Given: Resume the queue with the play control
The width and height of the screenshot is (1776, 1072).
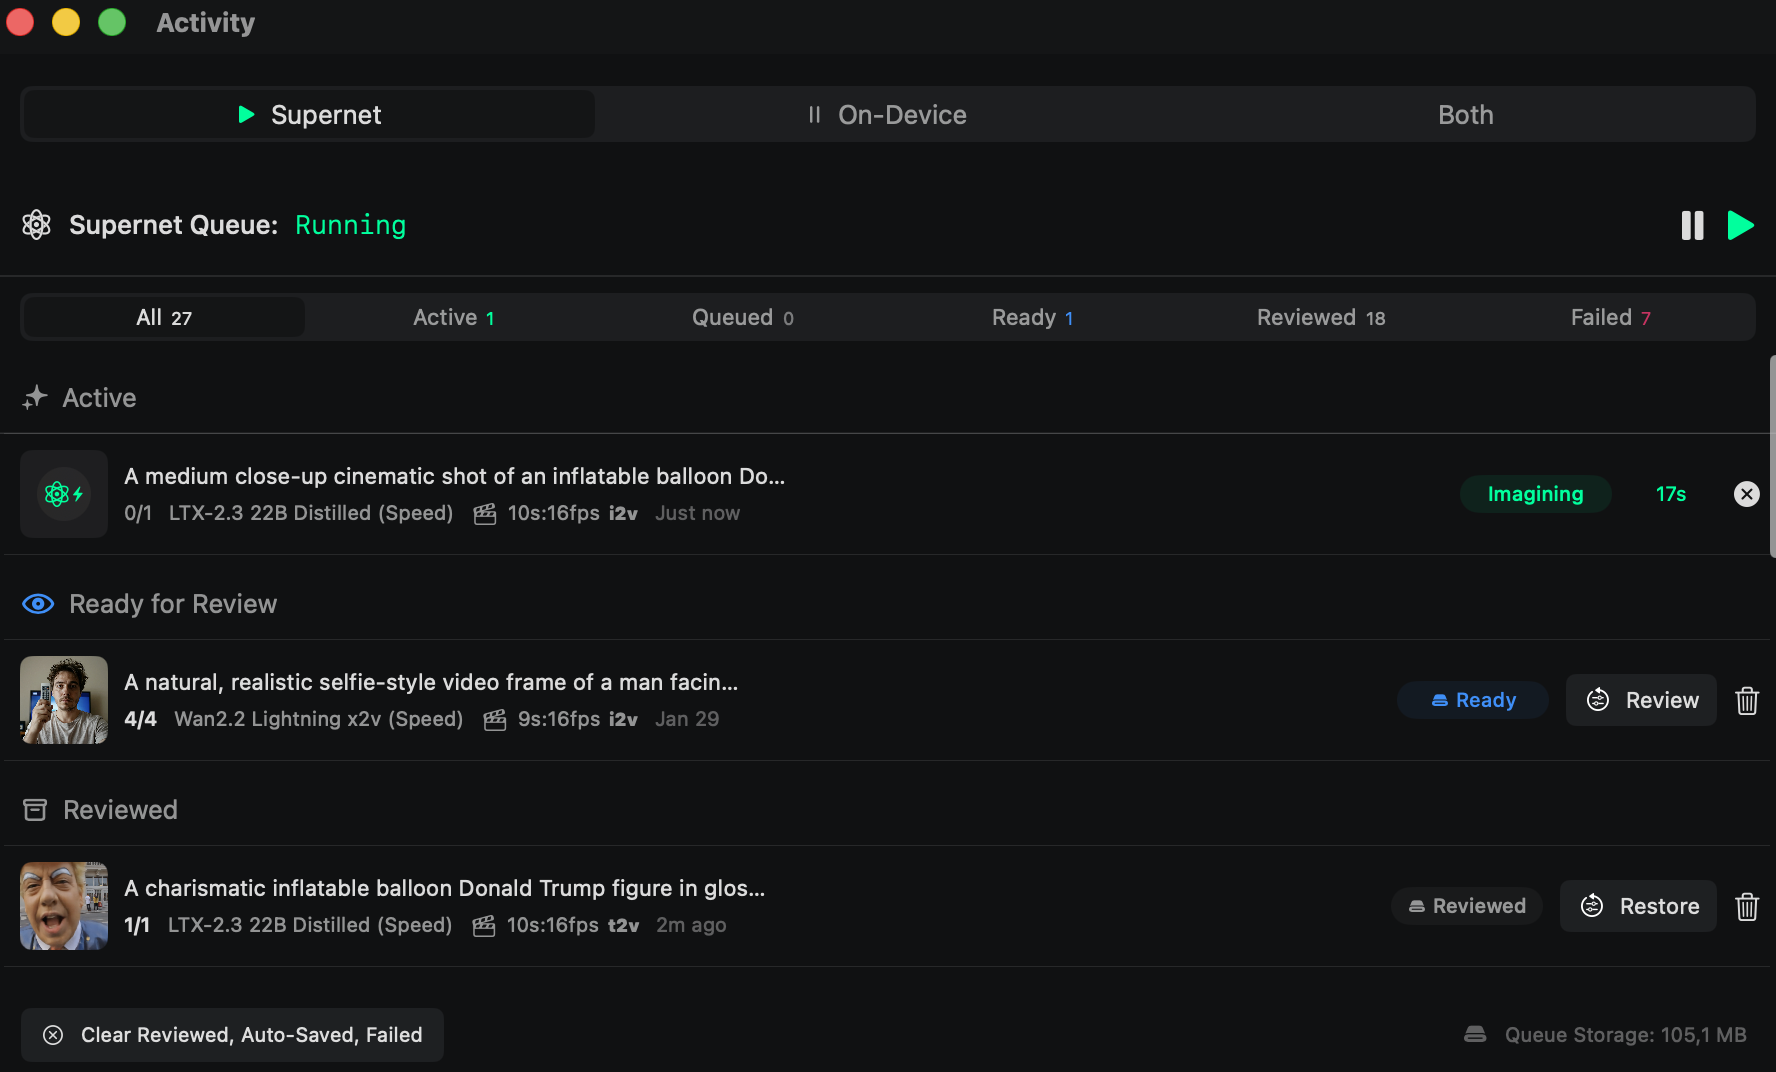Looking at the screenshot, I should pos(1741,226).
